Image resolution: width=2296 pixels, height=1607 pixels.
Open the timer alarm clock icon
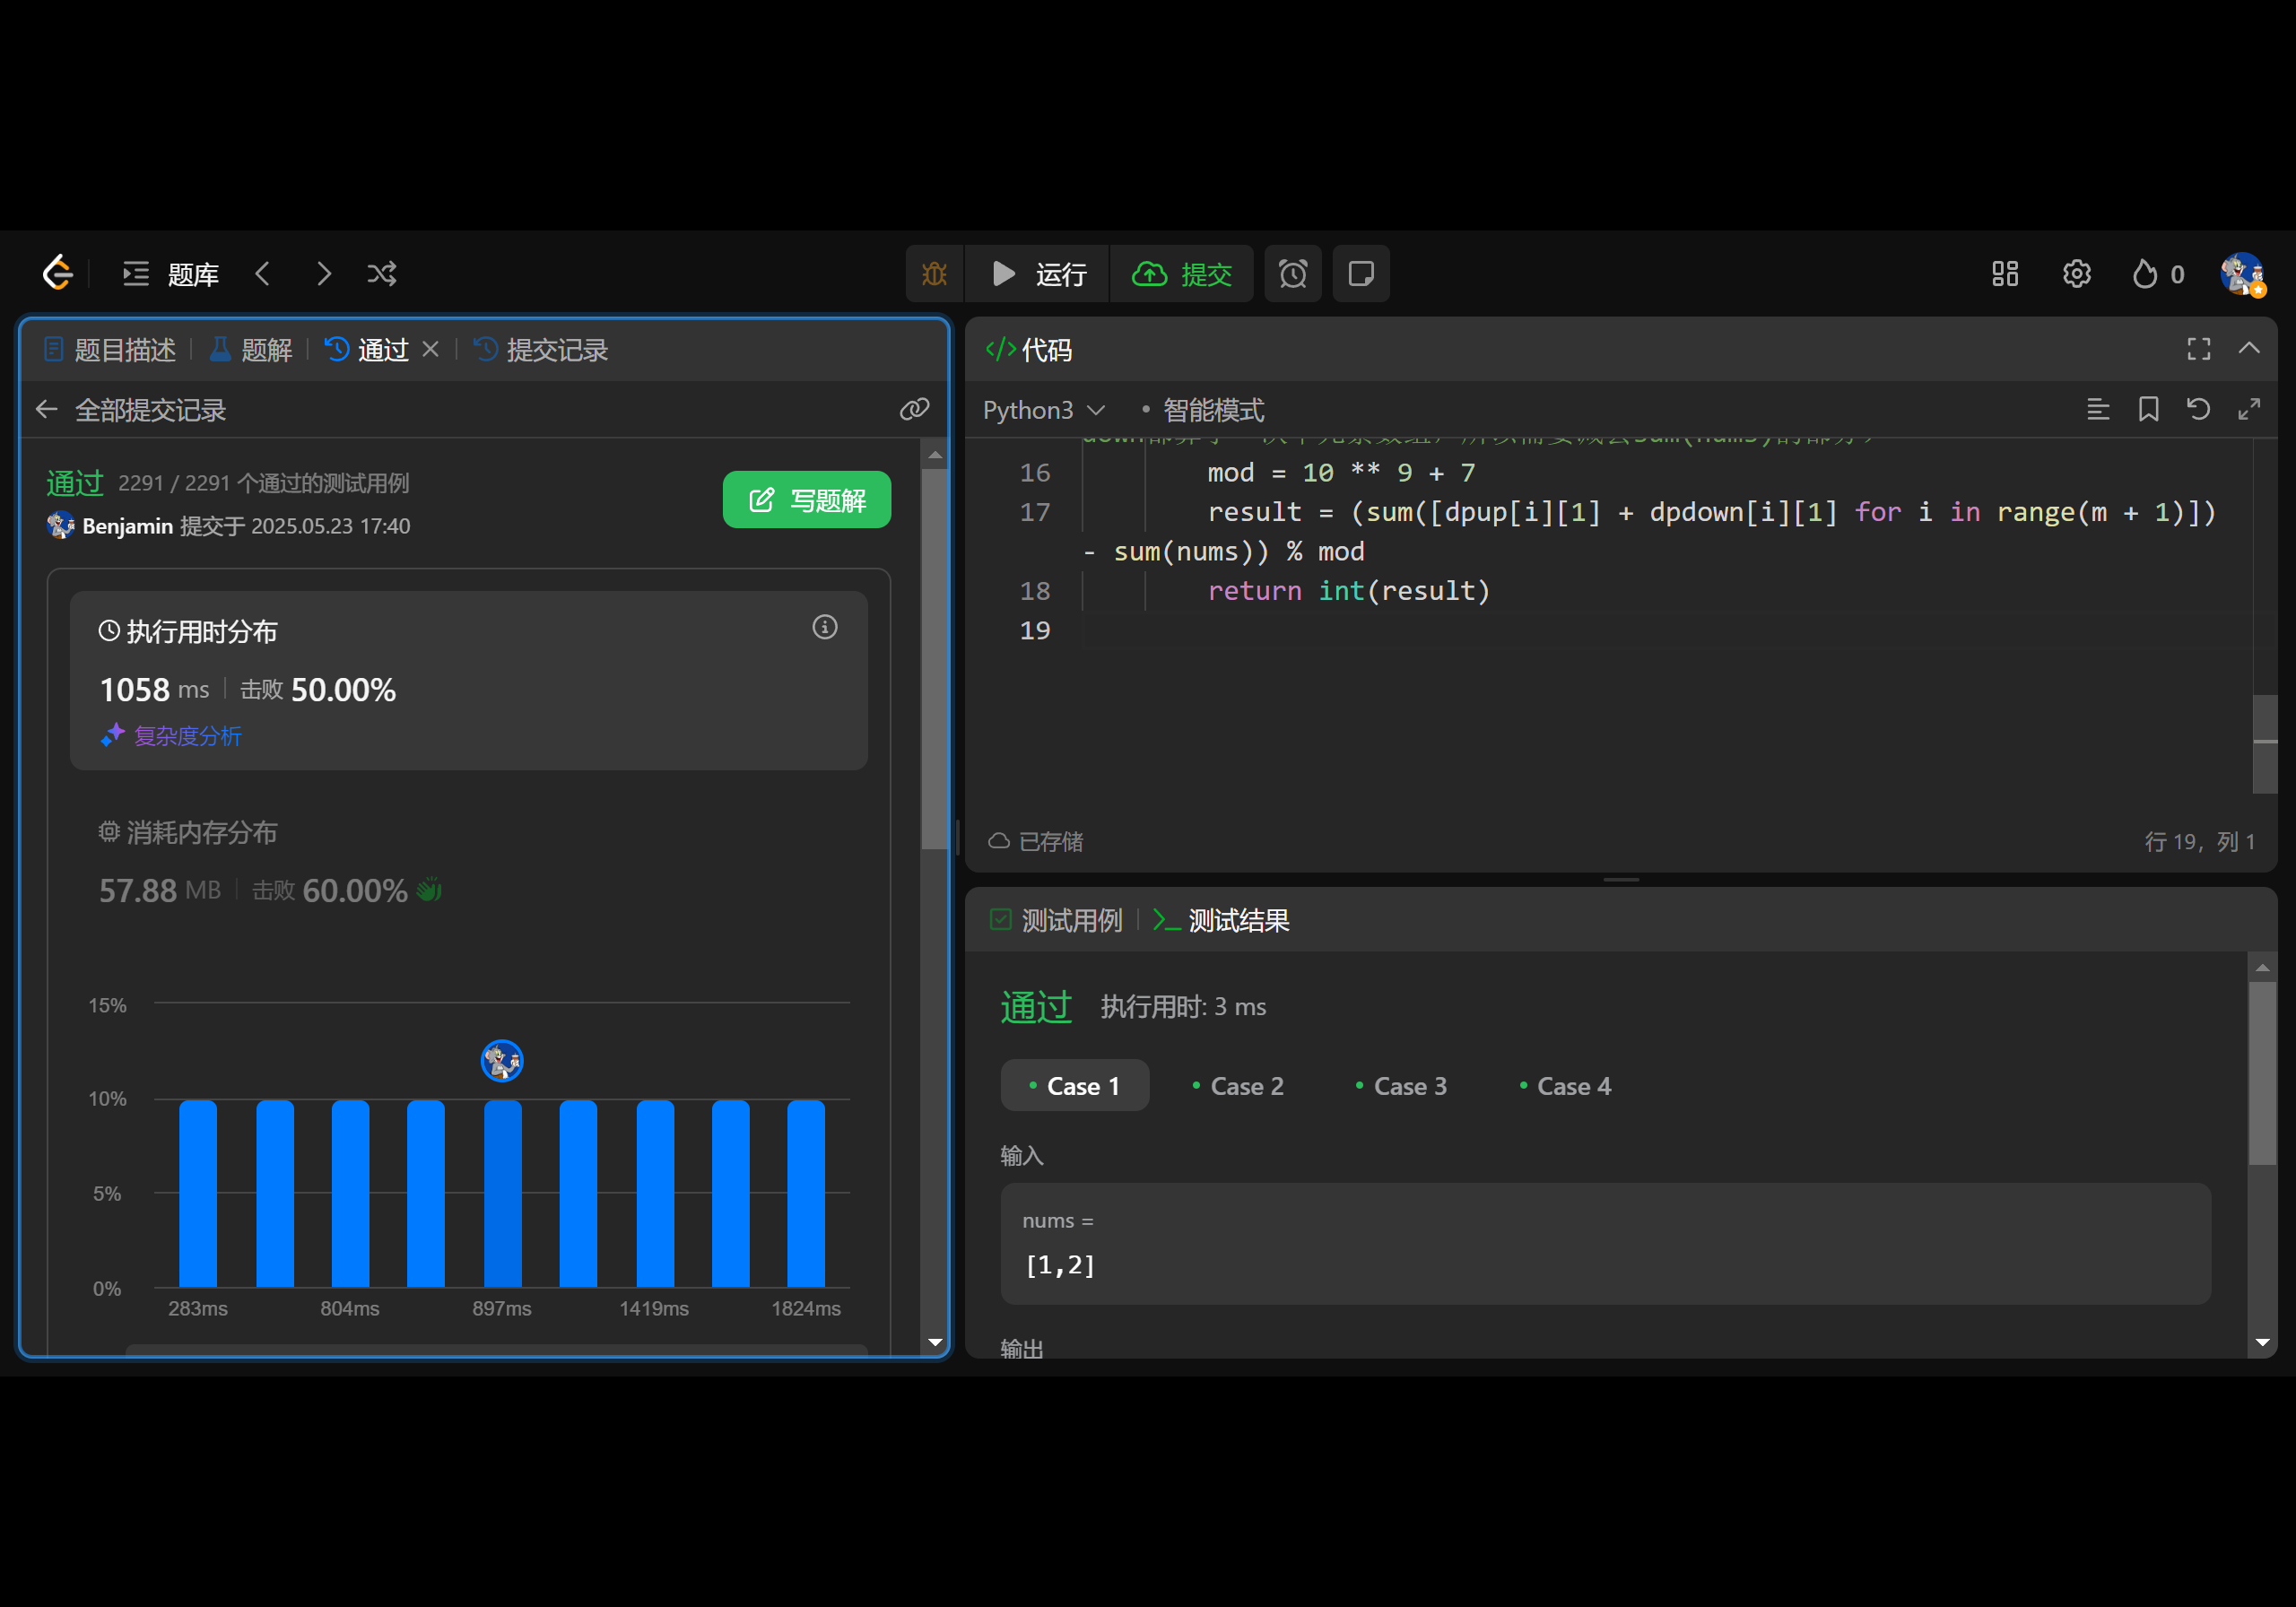(x=1292, y=274)
